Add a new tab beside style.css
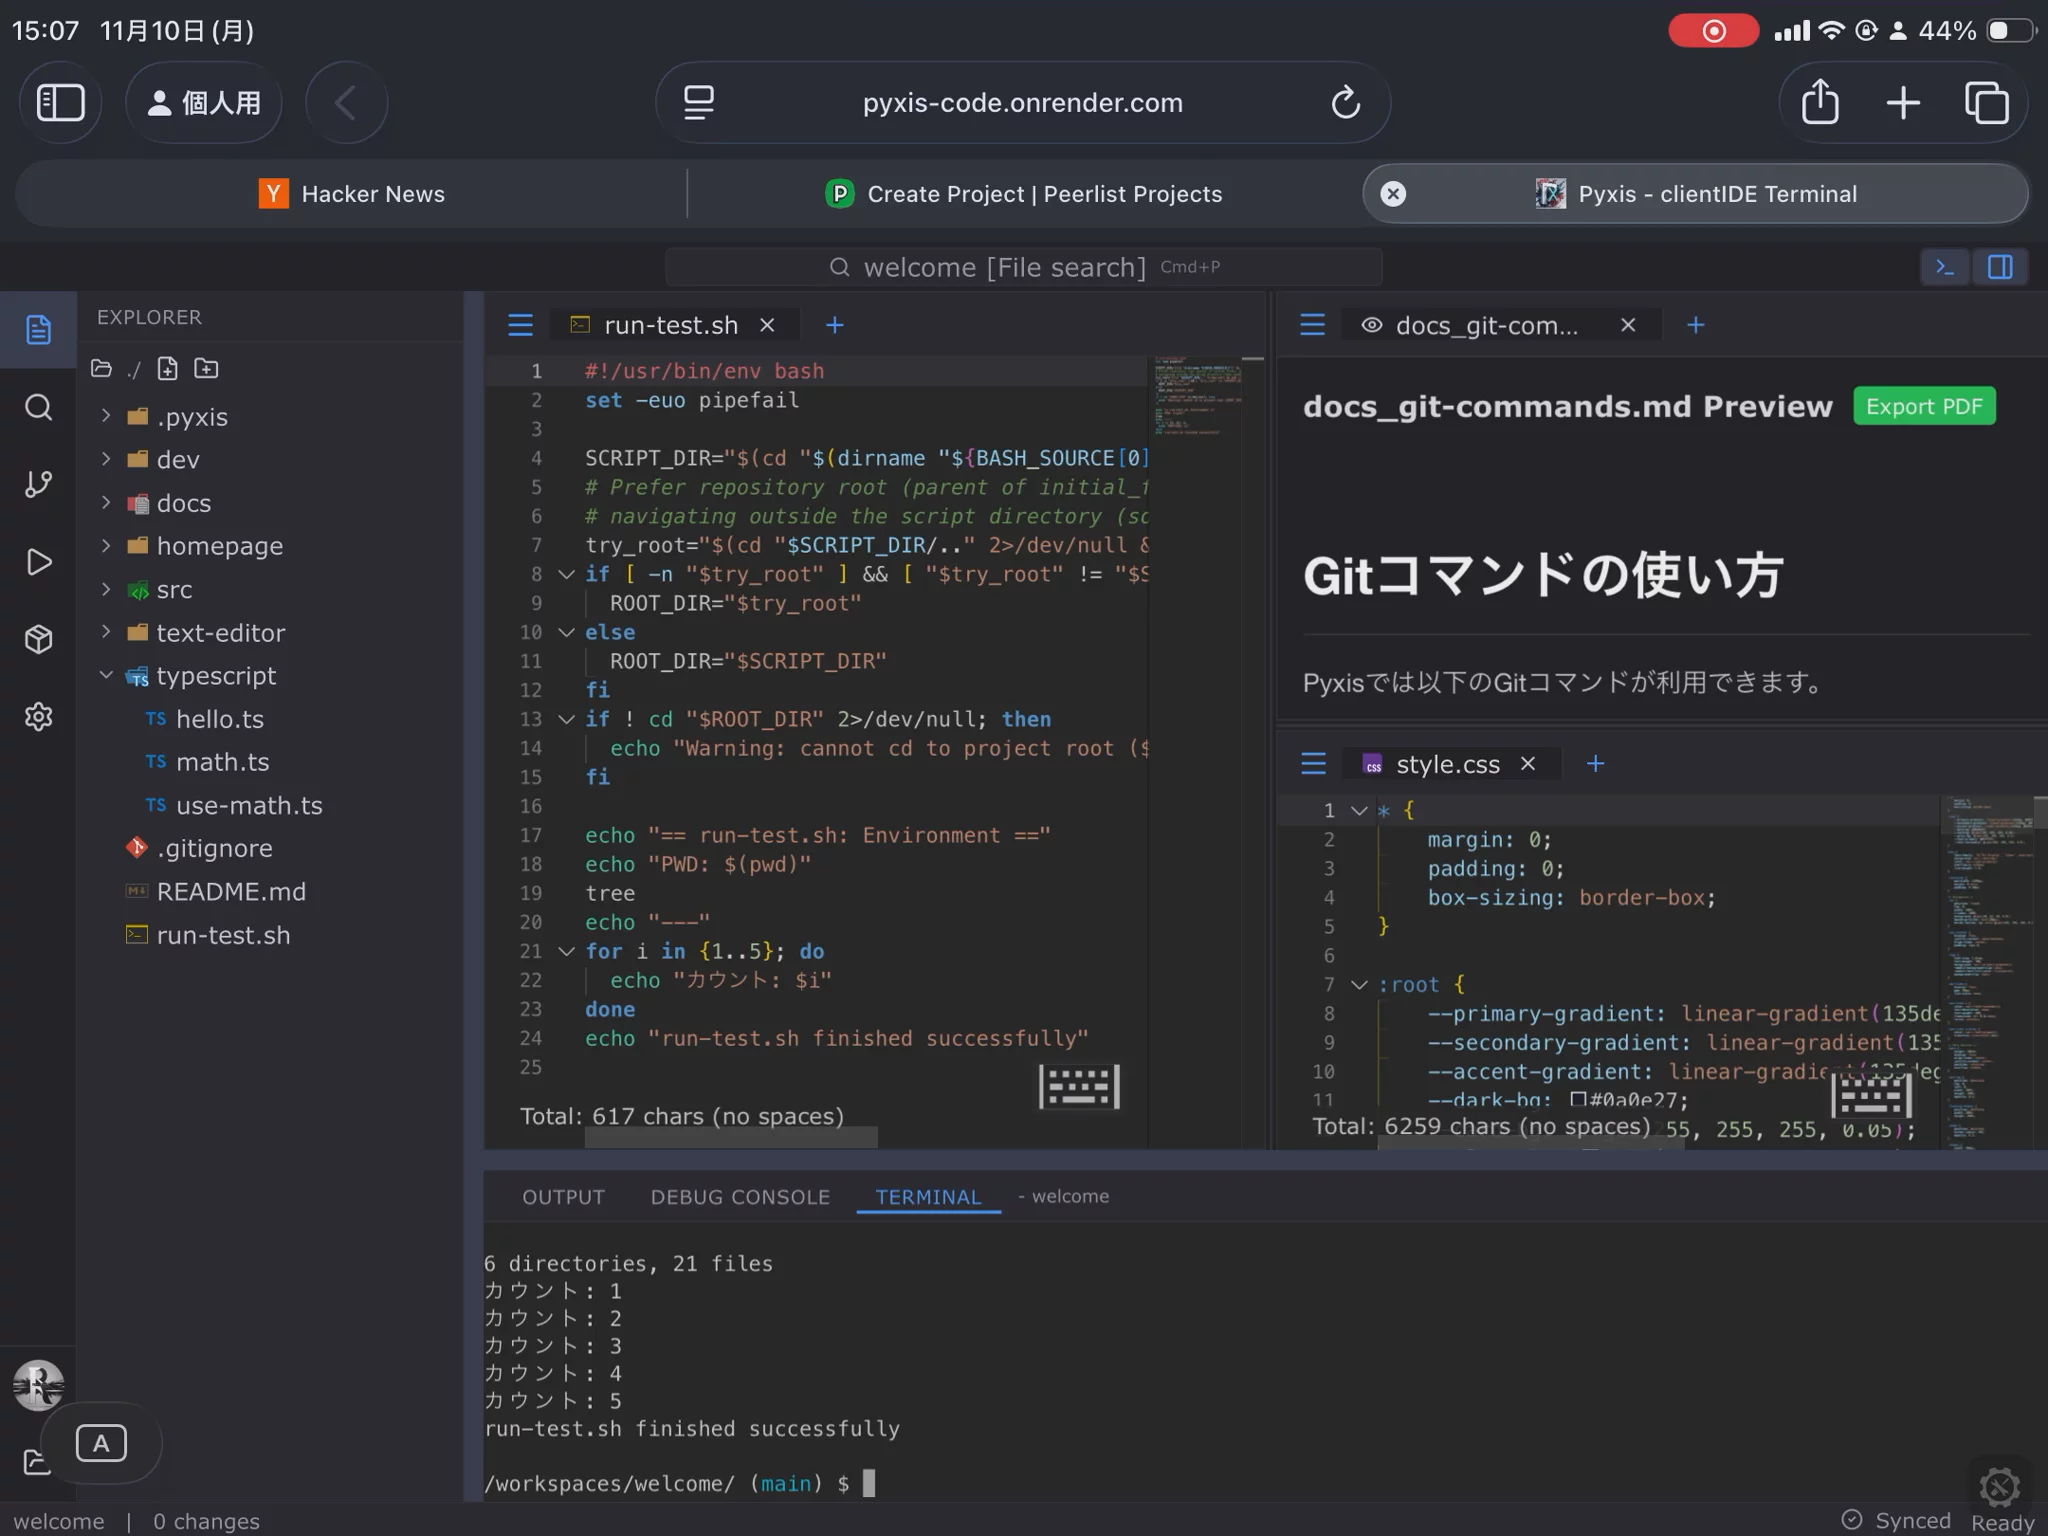Viewport: 2048px width, 1536px height. click(1595, 764)
